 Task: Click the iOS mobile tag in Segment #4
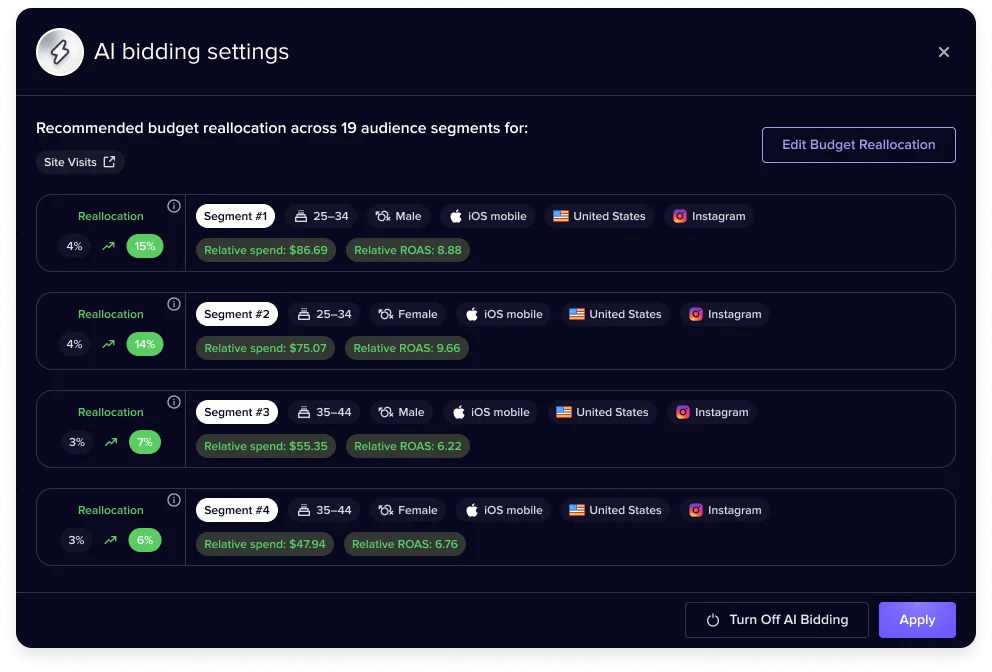point(504,511)
